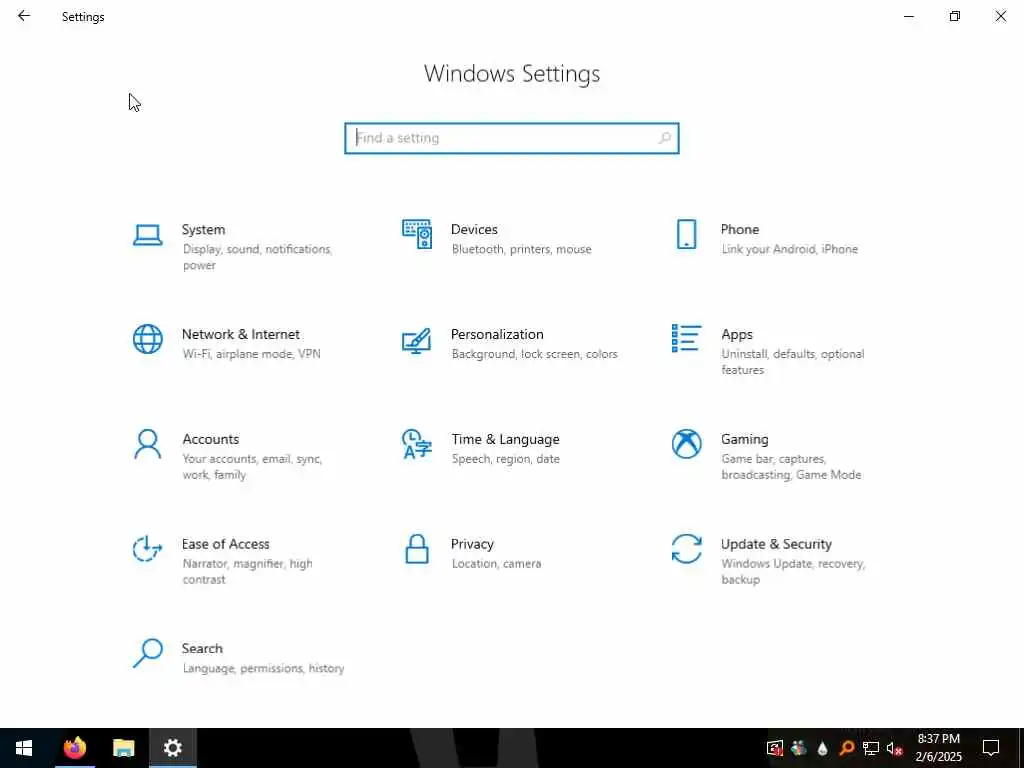1024x768 pixels.
Task: Open the Accounts person icon
Action: (148, 444)
